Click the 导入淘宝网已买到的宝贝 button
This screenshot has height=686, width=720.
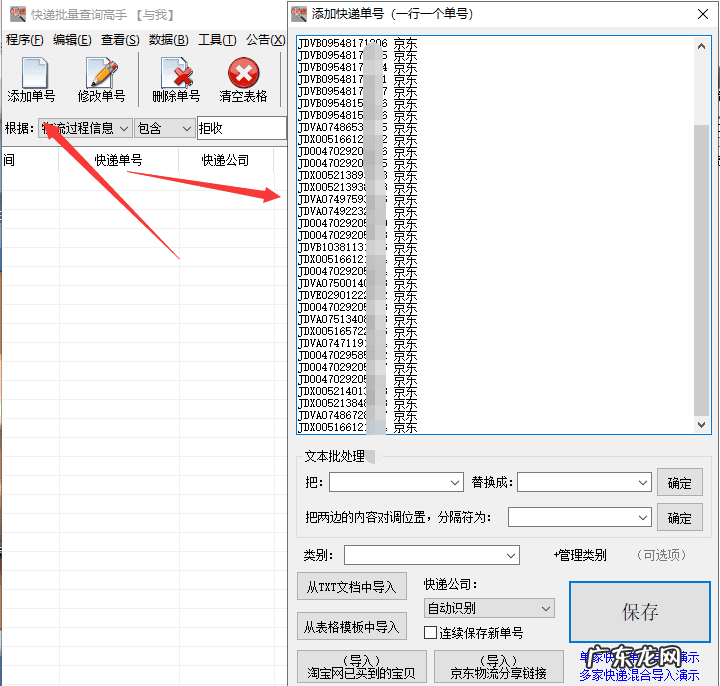click(362, 667)
